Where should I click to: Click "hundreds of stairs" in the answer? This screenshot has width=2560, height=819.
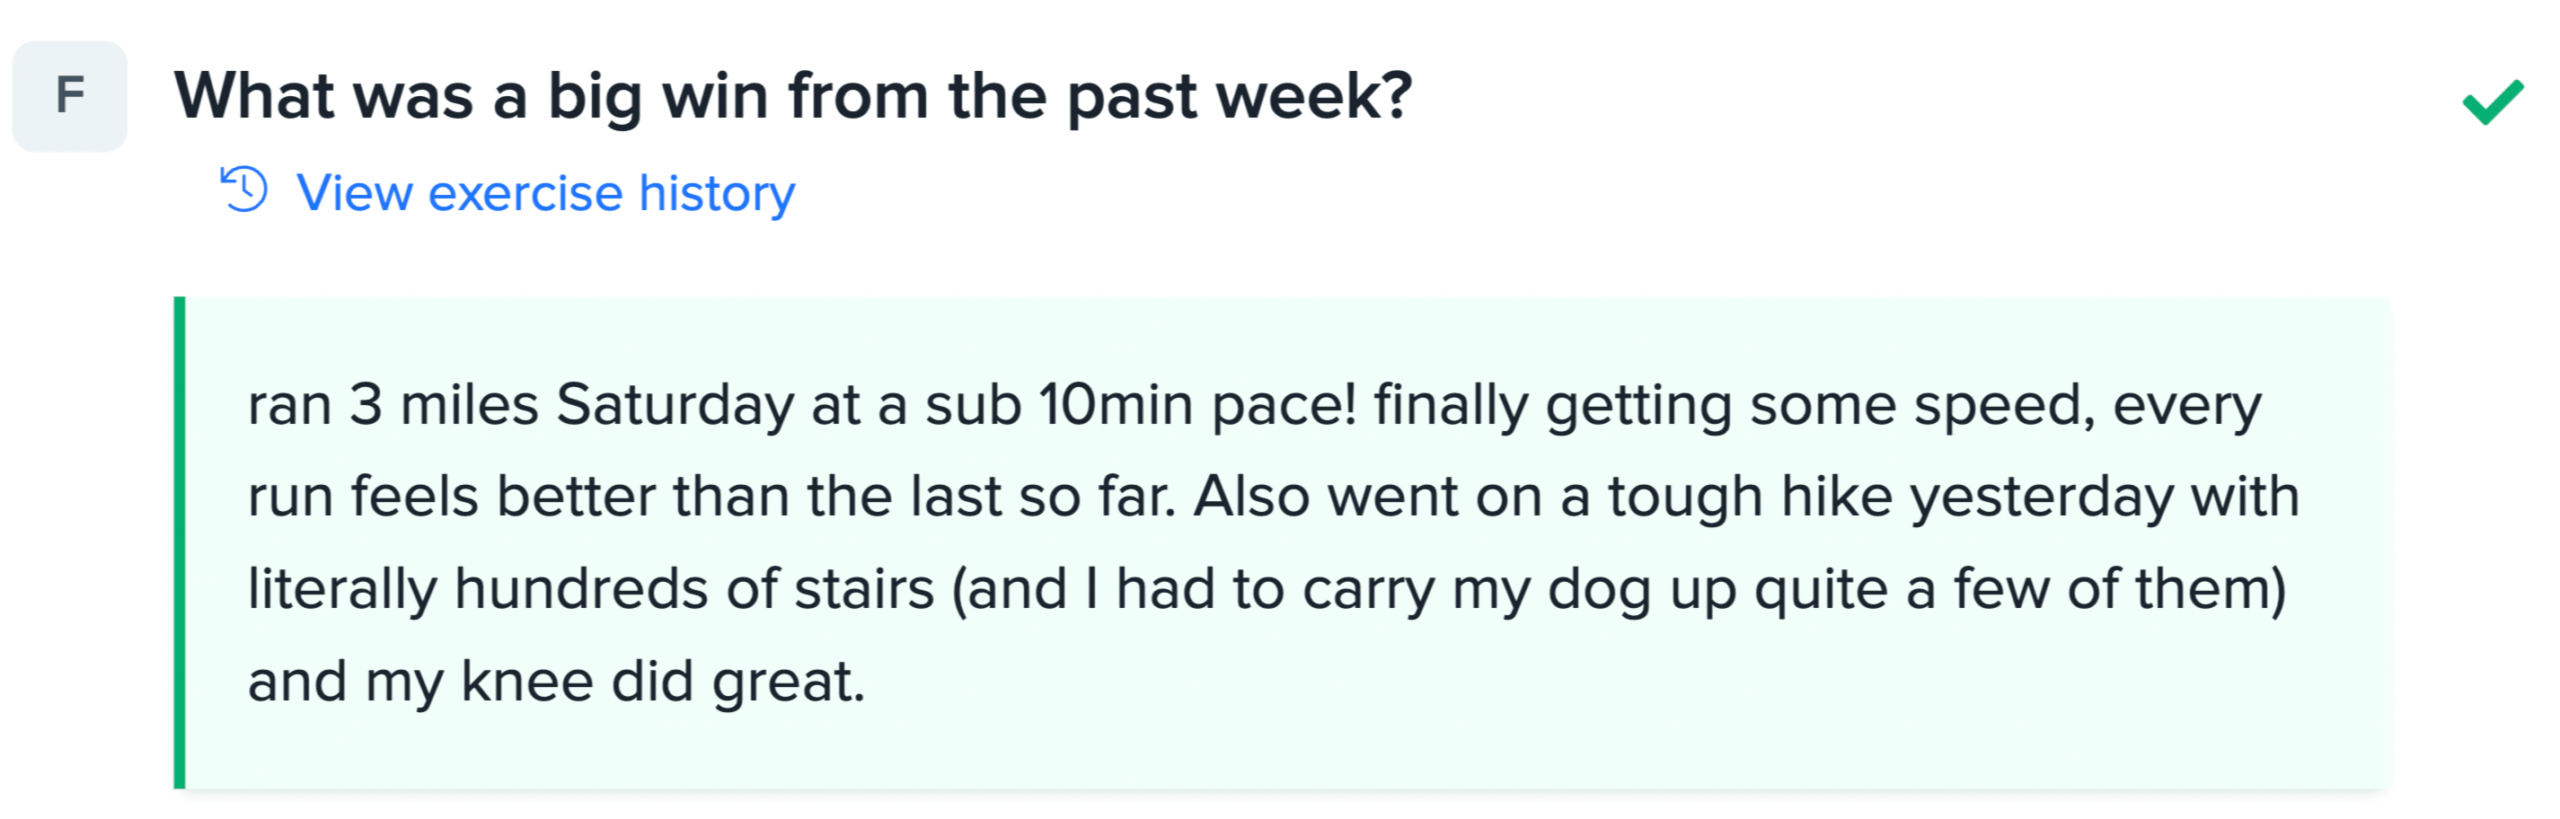(x=694, y=589)
